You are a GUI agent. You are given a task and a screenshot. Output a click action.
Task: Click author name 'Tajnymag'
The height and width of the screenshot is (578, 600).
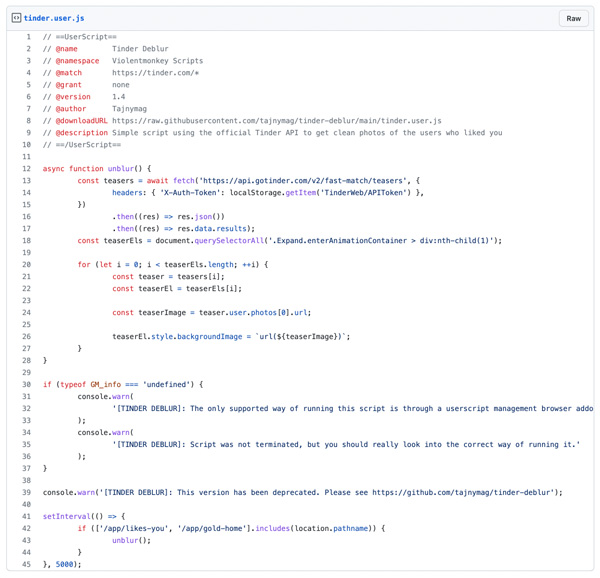point(129,109)
